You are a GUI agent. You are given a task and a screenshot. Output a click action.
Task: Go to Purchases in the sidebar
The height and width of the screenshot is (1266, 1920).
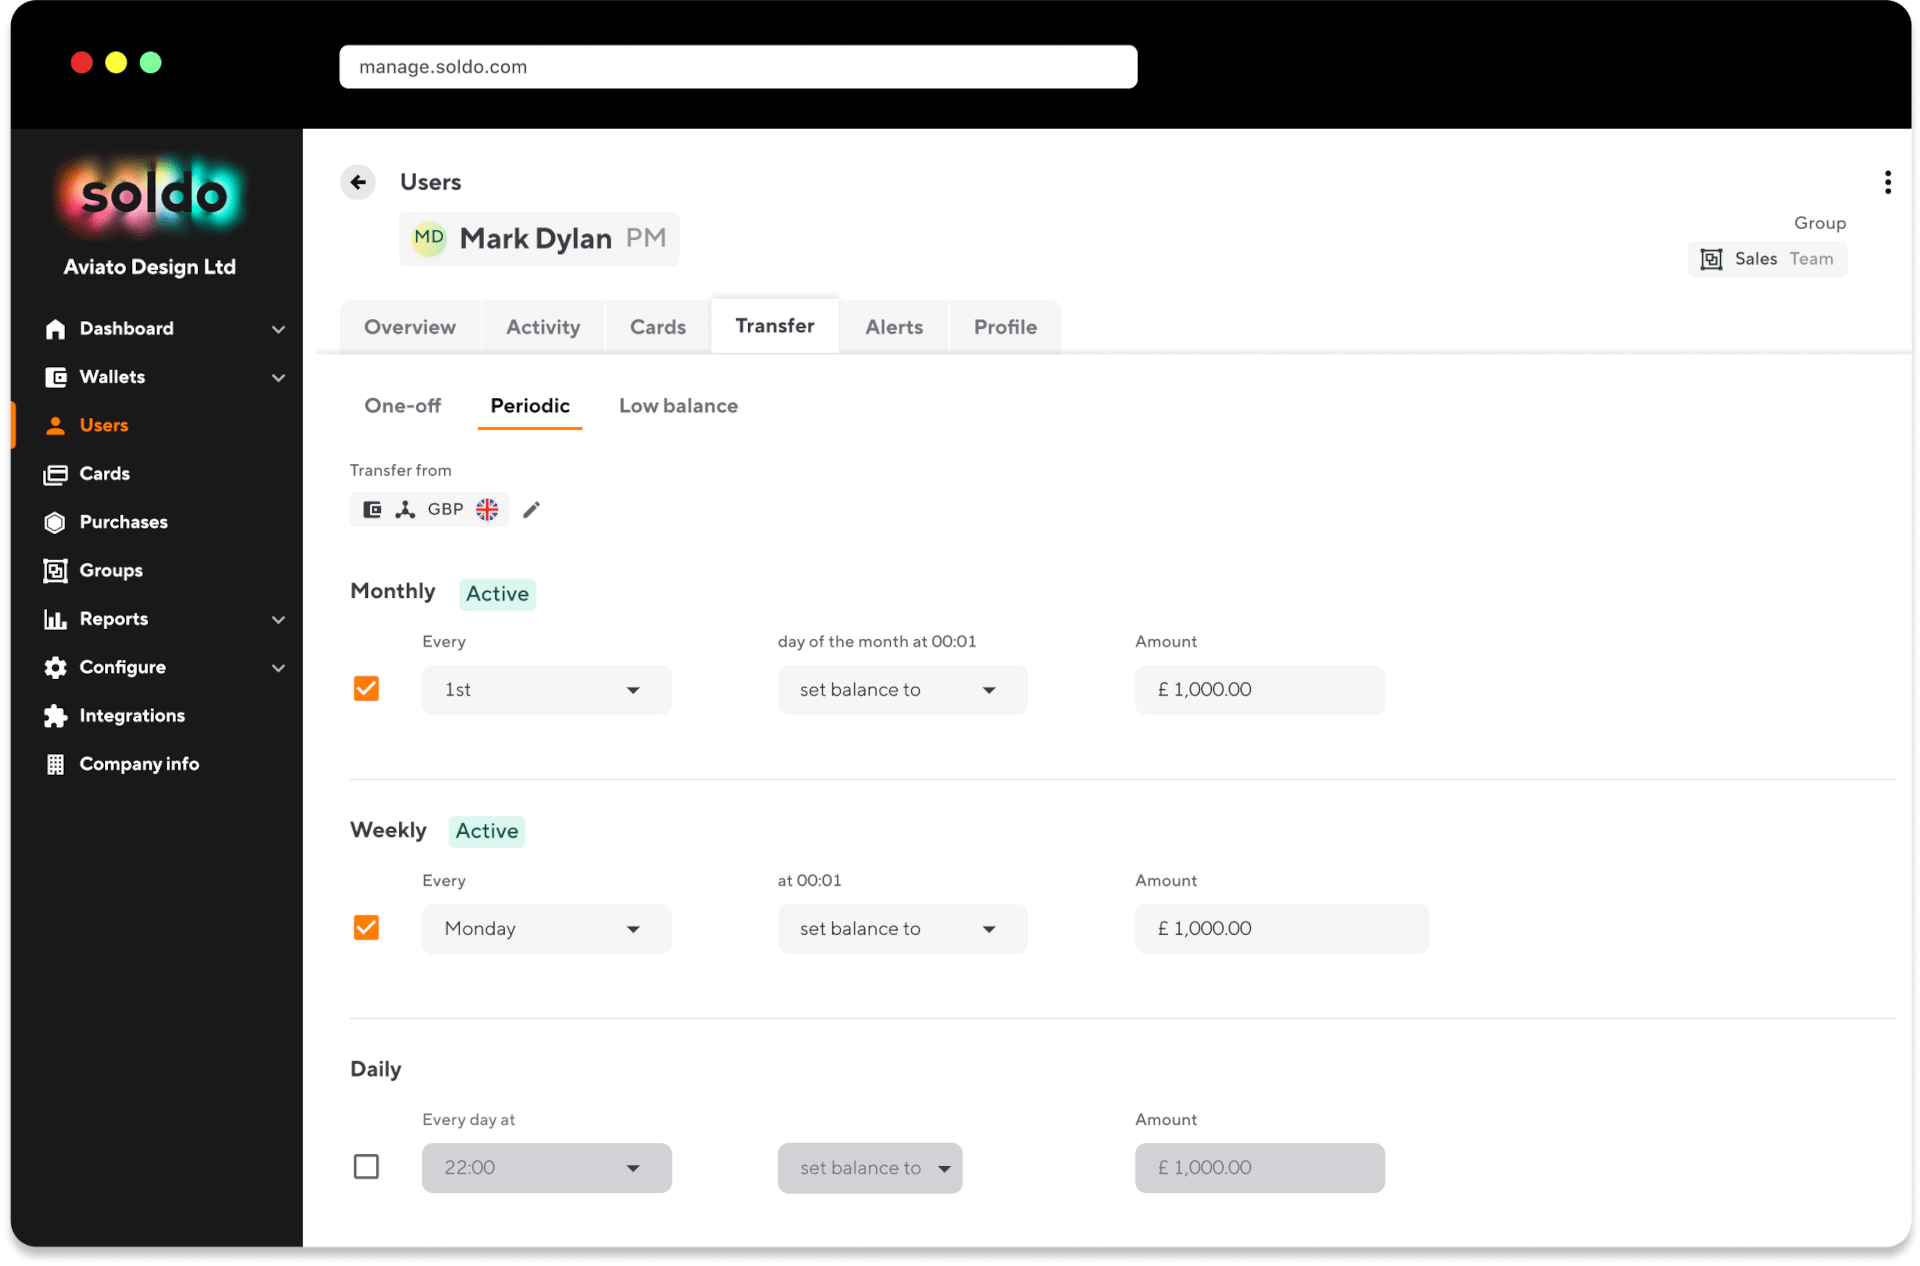click(123, 522)
